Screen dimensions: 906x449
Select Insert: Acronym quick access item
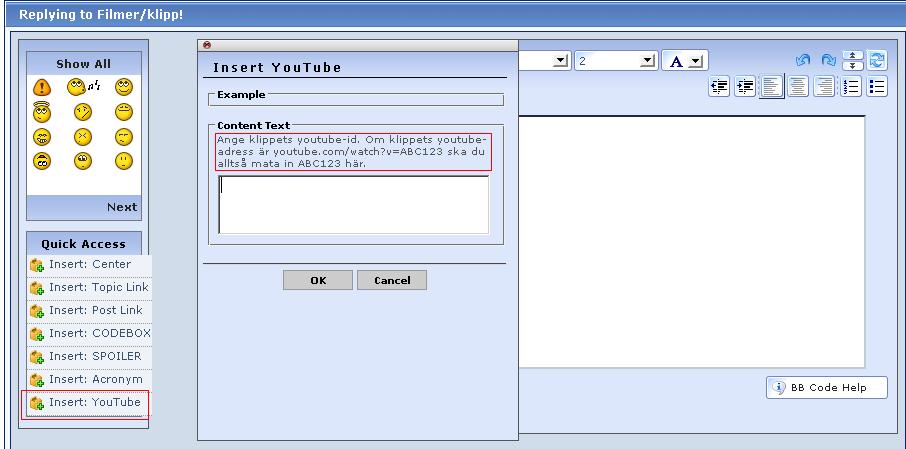point(90,379)
